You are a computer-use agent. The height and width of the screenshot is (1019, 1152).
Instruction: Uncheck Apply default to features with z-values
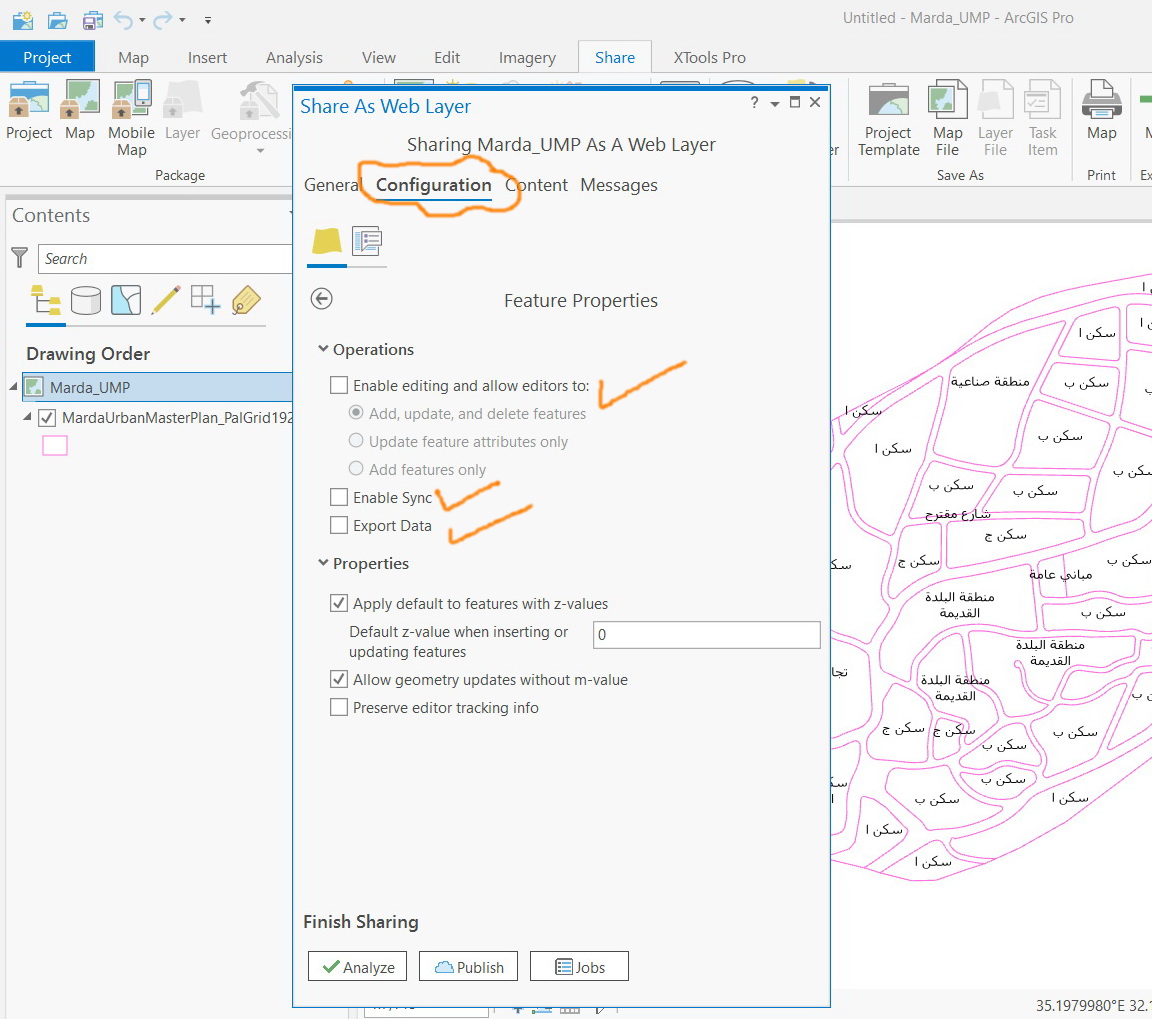(339, 603)
